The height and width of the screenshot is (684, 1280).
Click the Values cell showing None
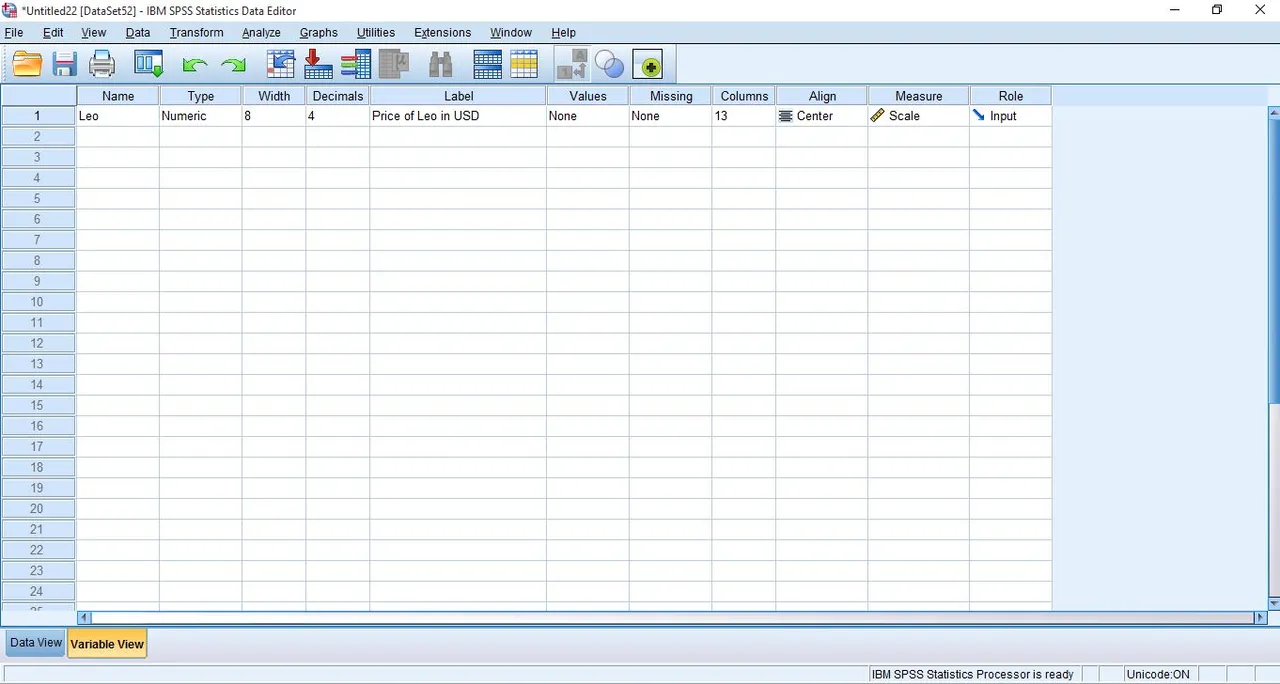click(588, 116)
